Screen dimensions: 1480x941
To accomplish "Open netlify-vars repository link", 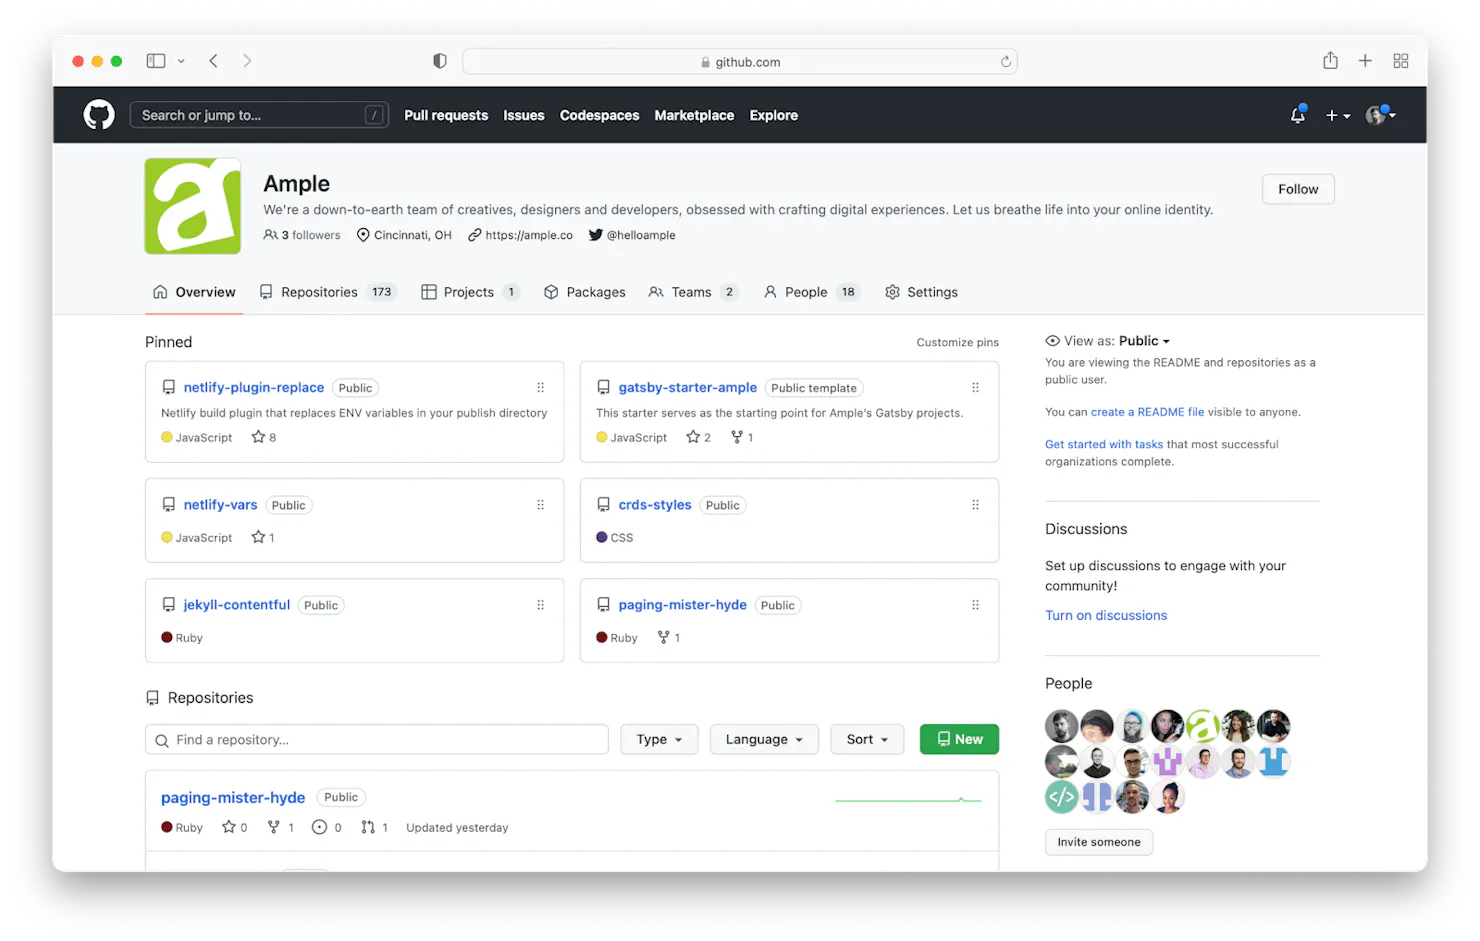I will click(220, 505).
